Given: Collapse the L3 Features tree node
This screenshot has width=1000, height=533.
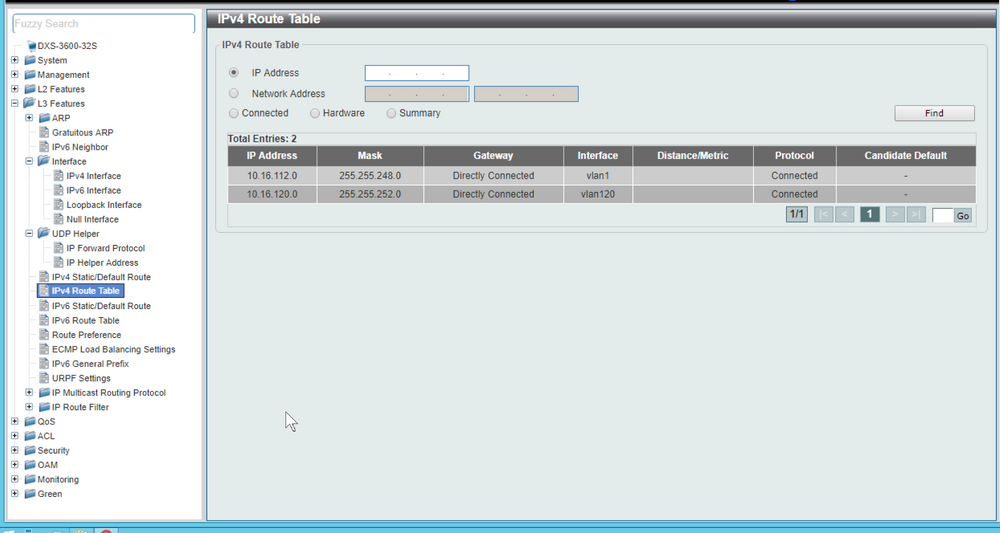Looking at the screenshot, I should point(15,103).
